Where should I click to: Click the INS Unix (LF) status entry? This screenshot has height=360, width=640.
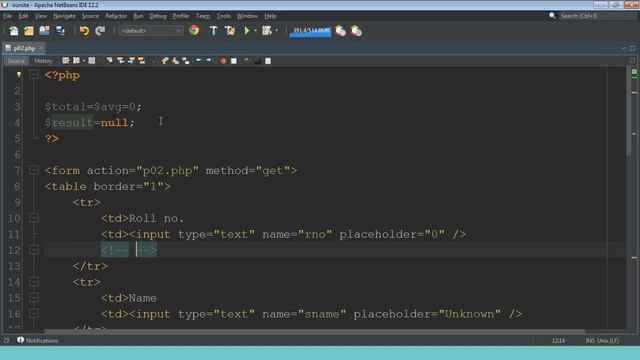click(602, 340)
